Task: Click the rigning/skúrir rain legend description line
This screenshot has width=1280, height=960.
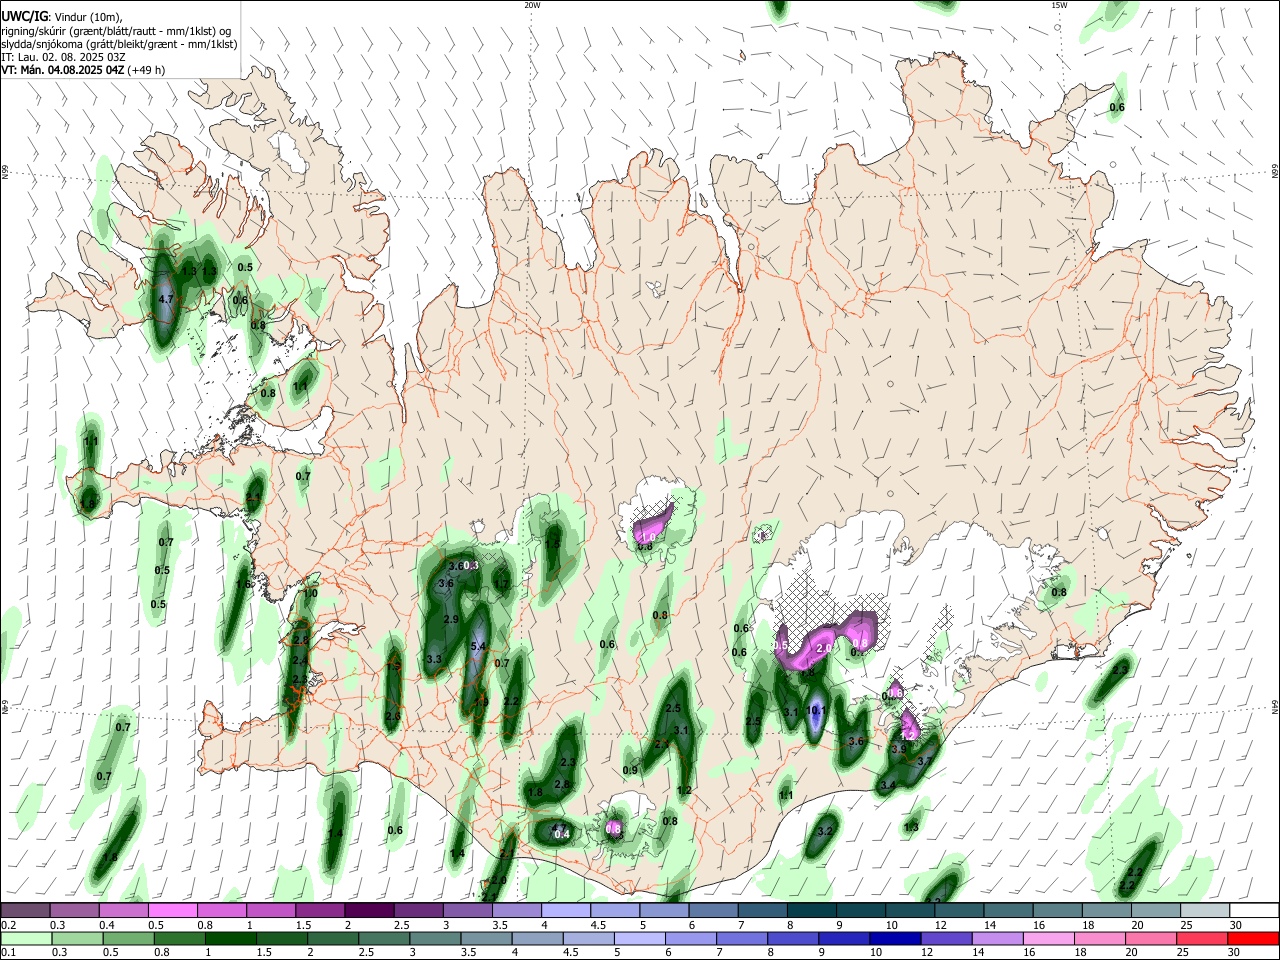Action: (x=116, y=30)
